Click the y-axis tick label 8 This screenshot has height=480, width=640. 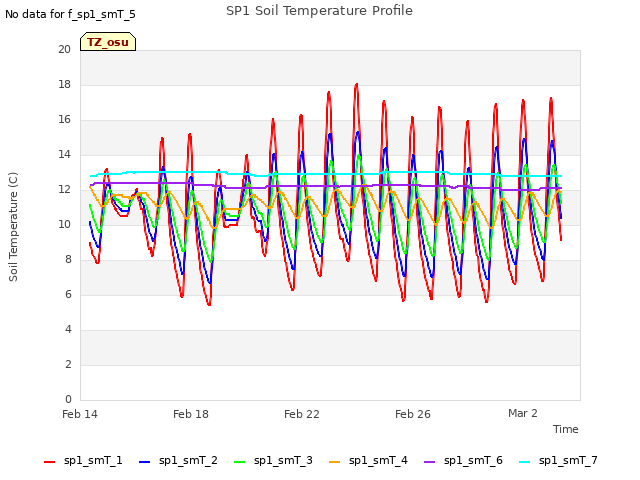(68, 260)
